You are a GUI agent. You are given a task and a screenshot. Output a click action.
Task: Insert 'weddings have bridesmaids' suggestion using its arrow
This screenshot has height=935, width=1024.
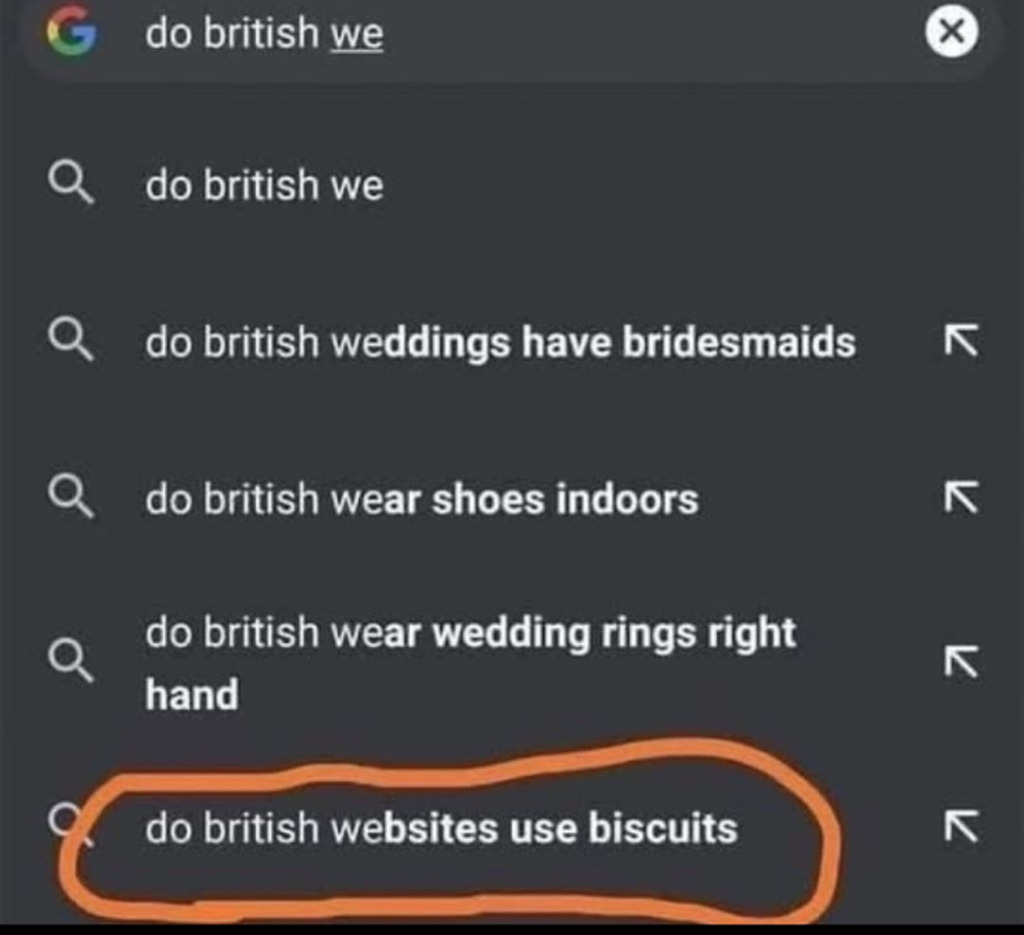(x=960, y=341)
